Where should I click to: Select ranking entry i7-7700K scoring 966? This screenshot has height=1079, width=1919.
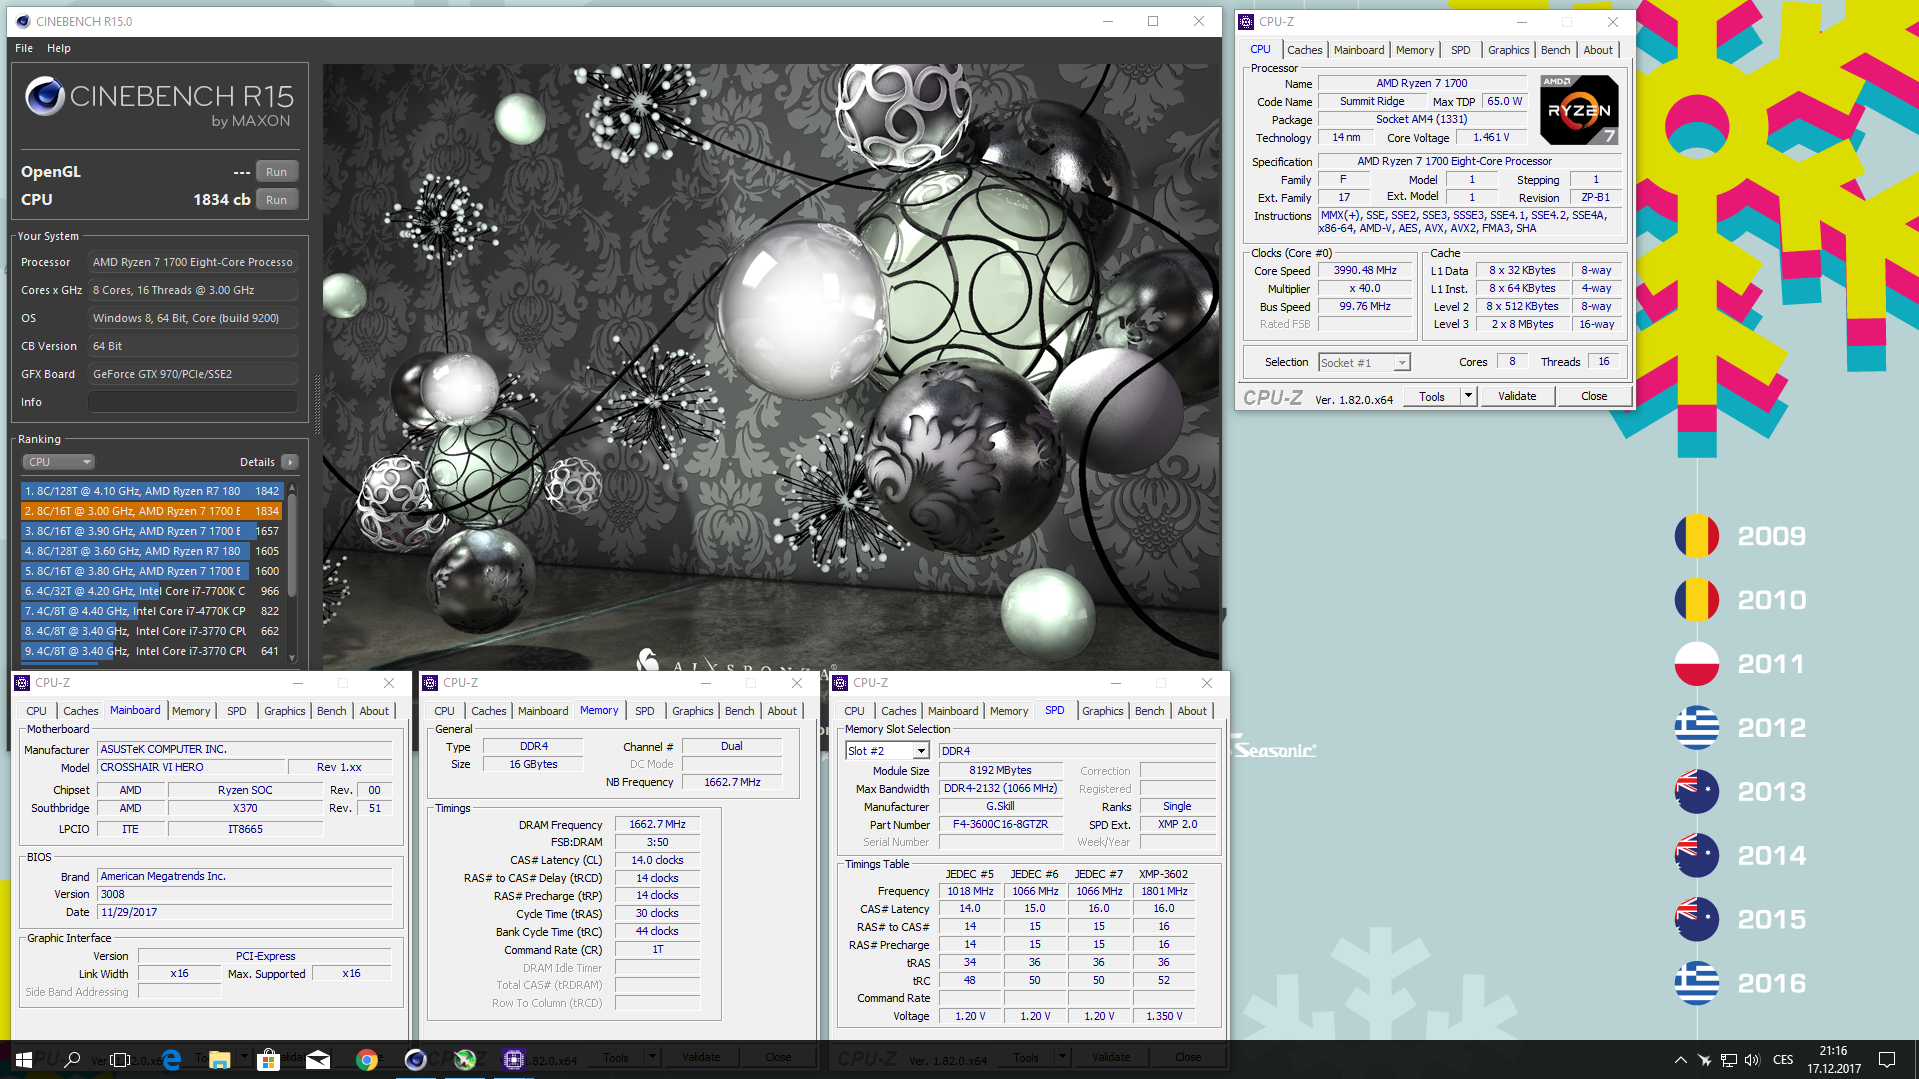tap(152, 591)
